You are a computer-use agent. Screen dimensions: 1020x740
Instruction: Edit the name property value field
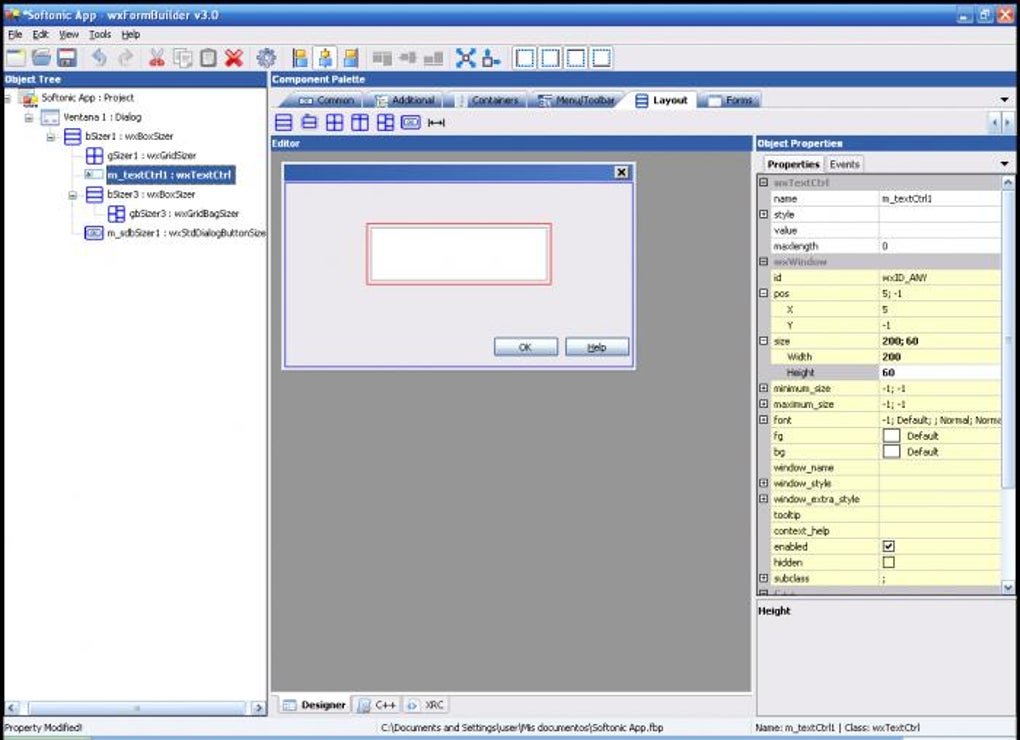coord(939,198)
